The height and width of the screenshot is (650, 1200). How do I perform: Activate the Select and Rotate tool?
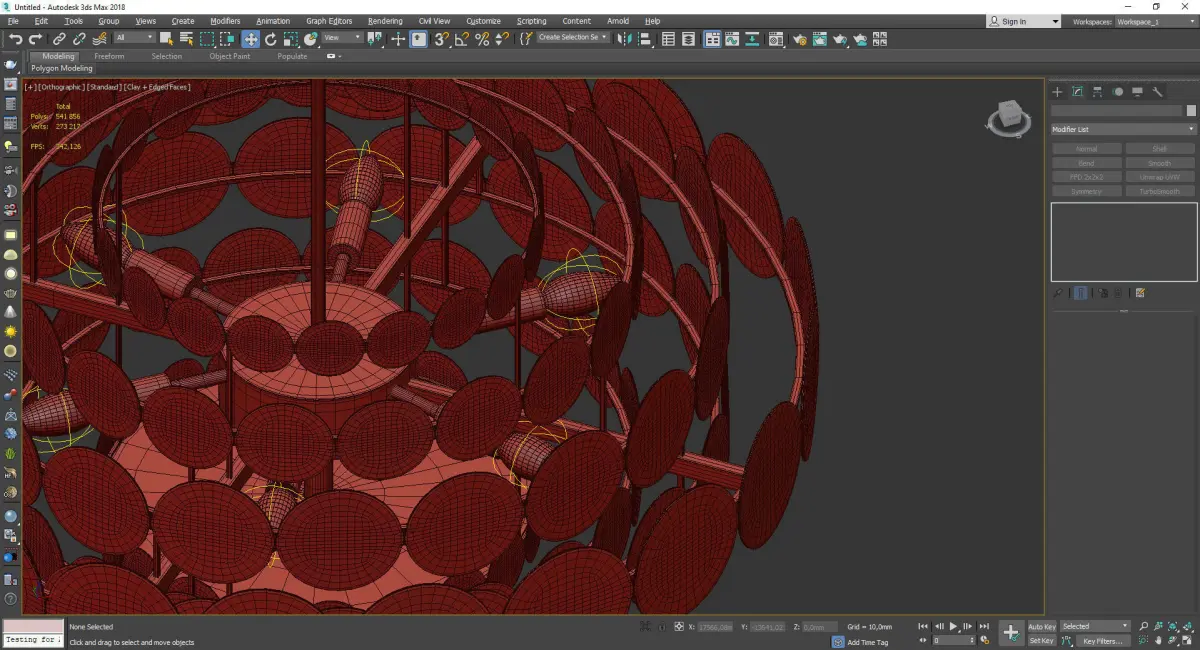[x=270, y=39]
